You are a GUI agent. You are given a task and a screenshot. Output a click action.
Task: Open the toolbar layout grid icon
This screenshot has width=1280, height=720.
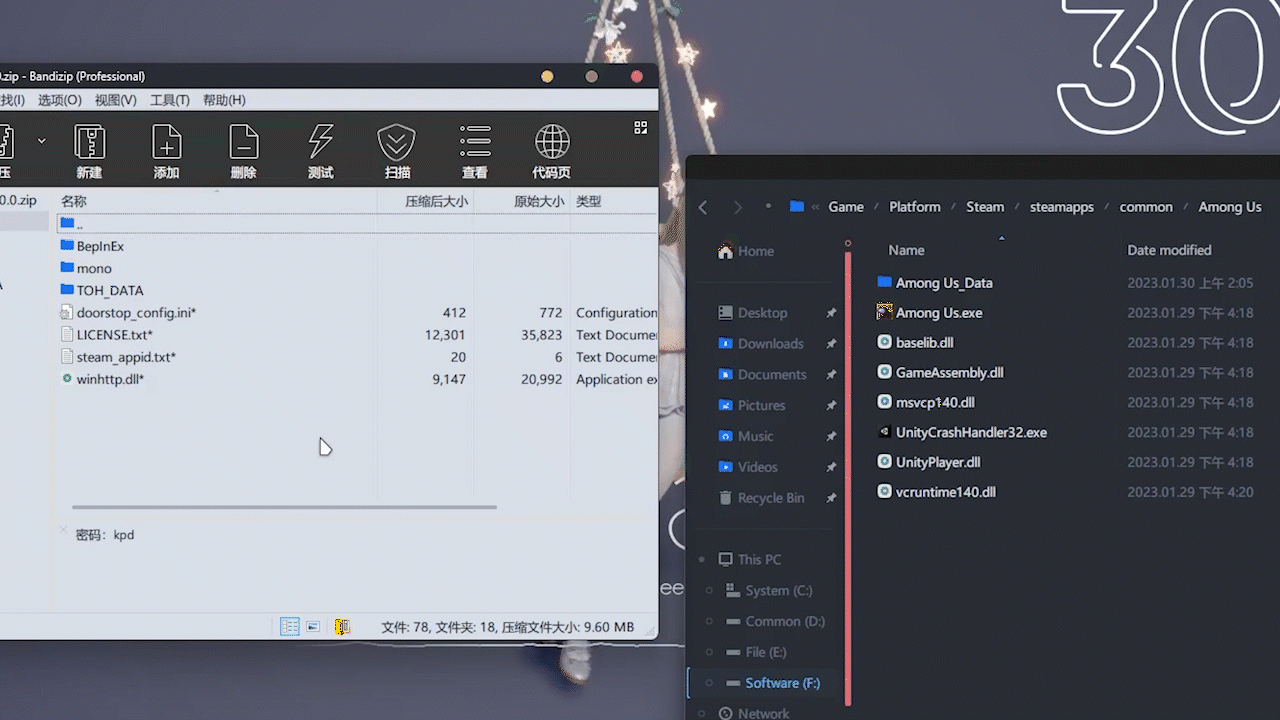click(641, 127)
